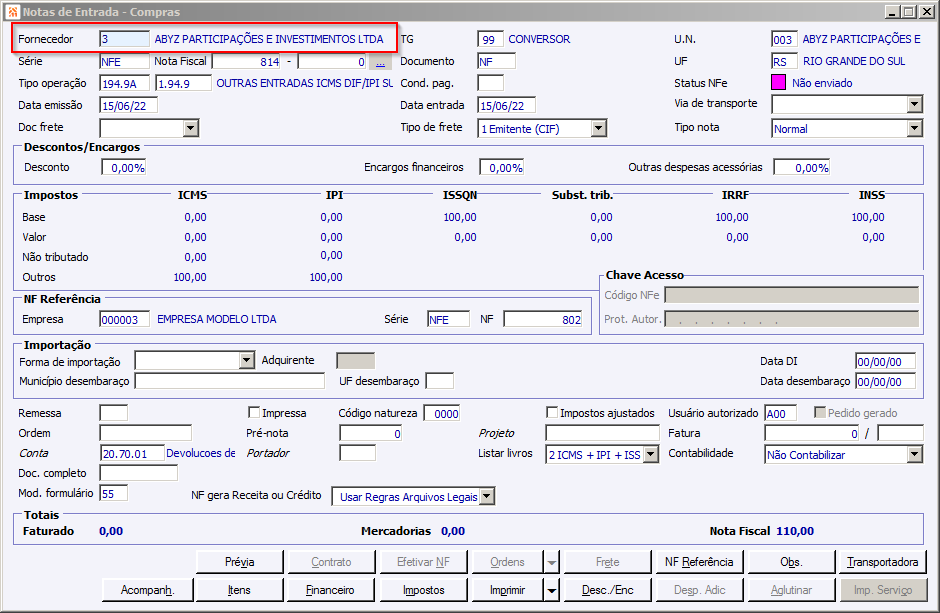Click the Fornecedor code input field
Screen dimensions: 940x613
[x=124, y=39]
